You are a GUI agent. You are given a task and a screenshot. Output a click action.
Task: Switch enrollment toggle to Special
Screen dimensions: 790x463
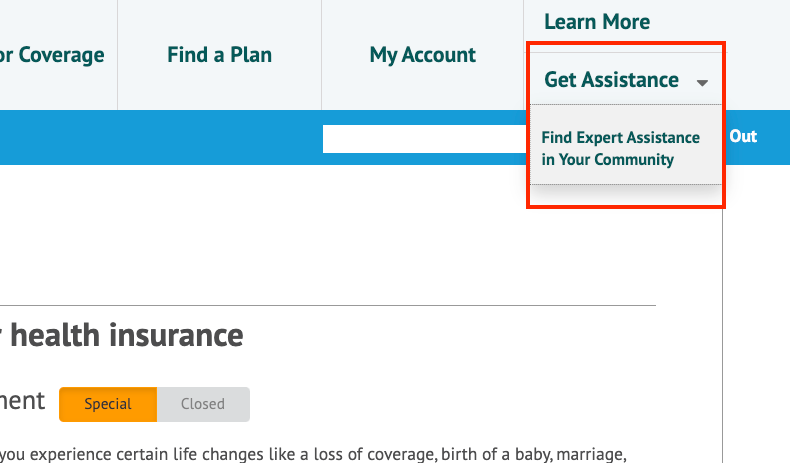coord(108,404)
